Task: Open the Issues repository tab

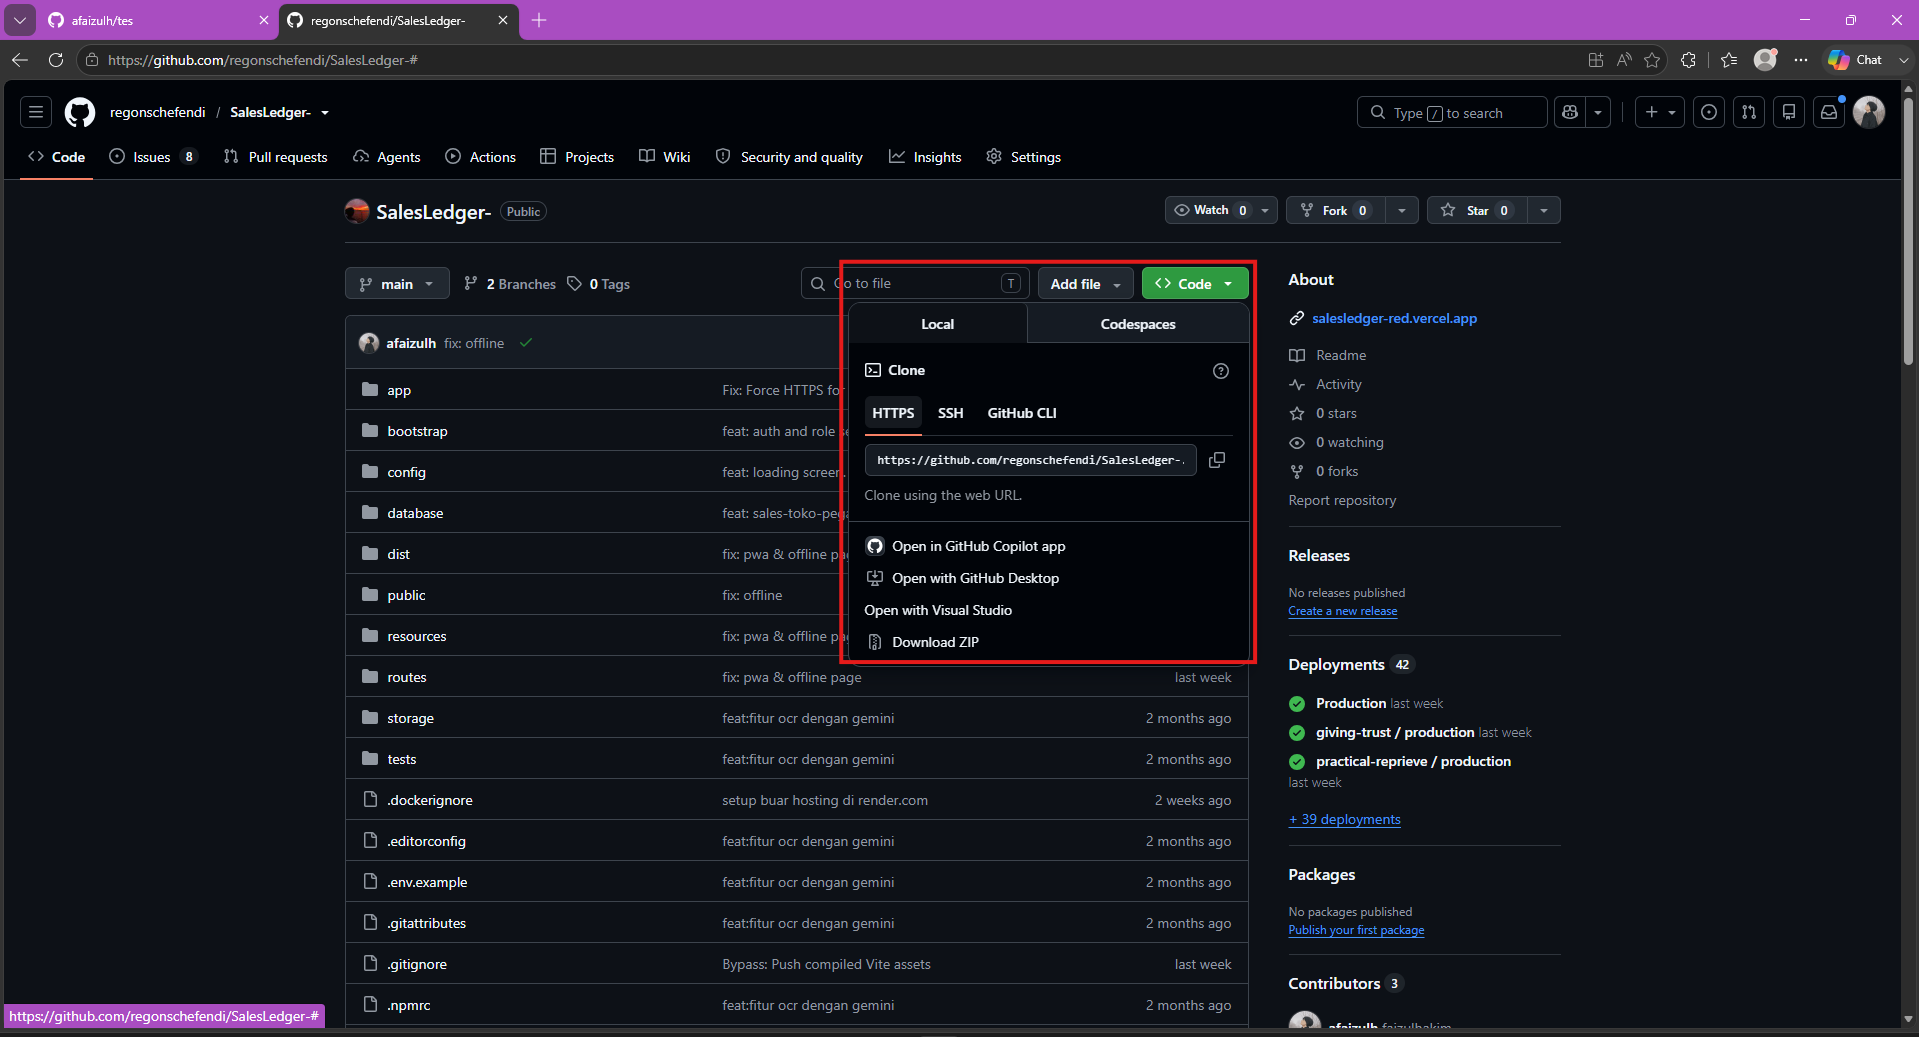Action: point(153,157)
